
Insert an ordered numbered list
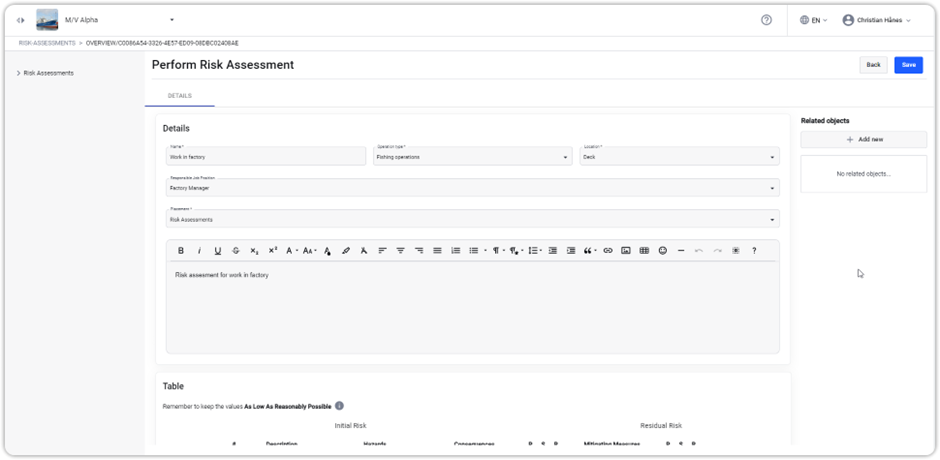456,251
